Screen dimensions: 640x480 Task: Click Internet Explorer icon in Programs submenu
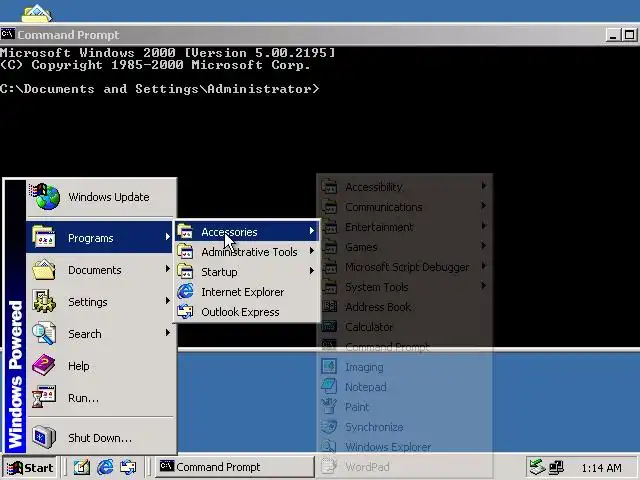185,291
